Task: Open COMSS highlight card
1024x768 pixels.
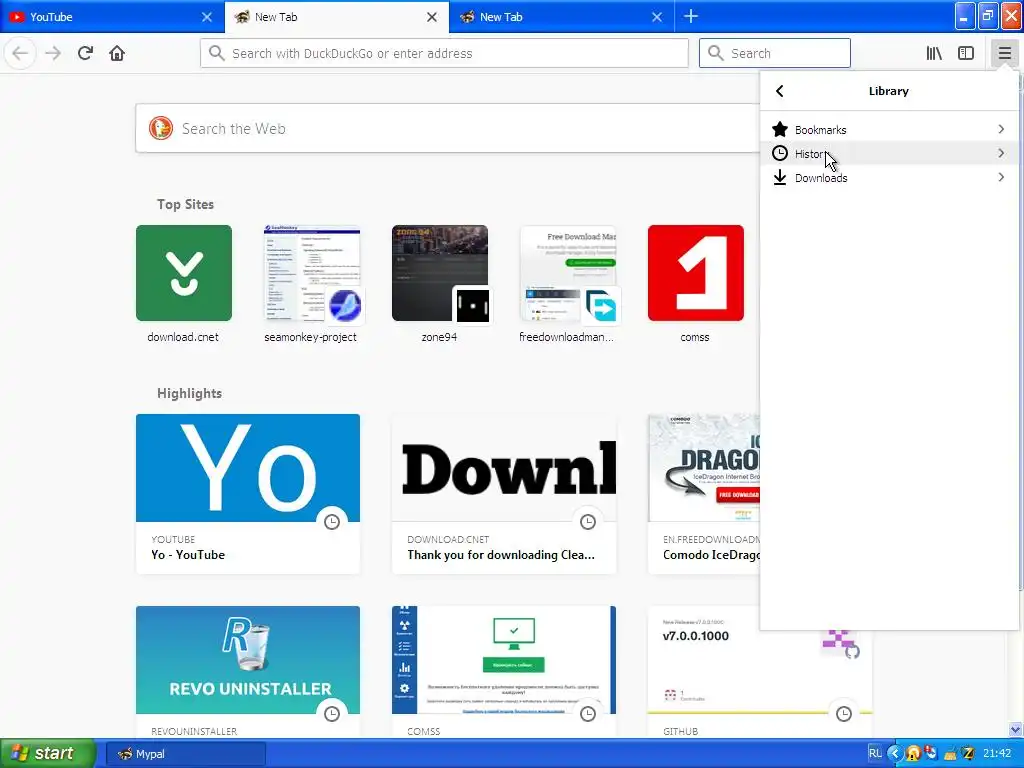Action: pyautogui.click(x=504, y=671)
